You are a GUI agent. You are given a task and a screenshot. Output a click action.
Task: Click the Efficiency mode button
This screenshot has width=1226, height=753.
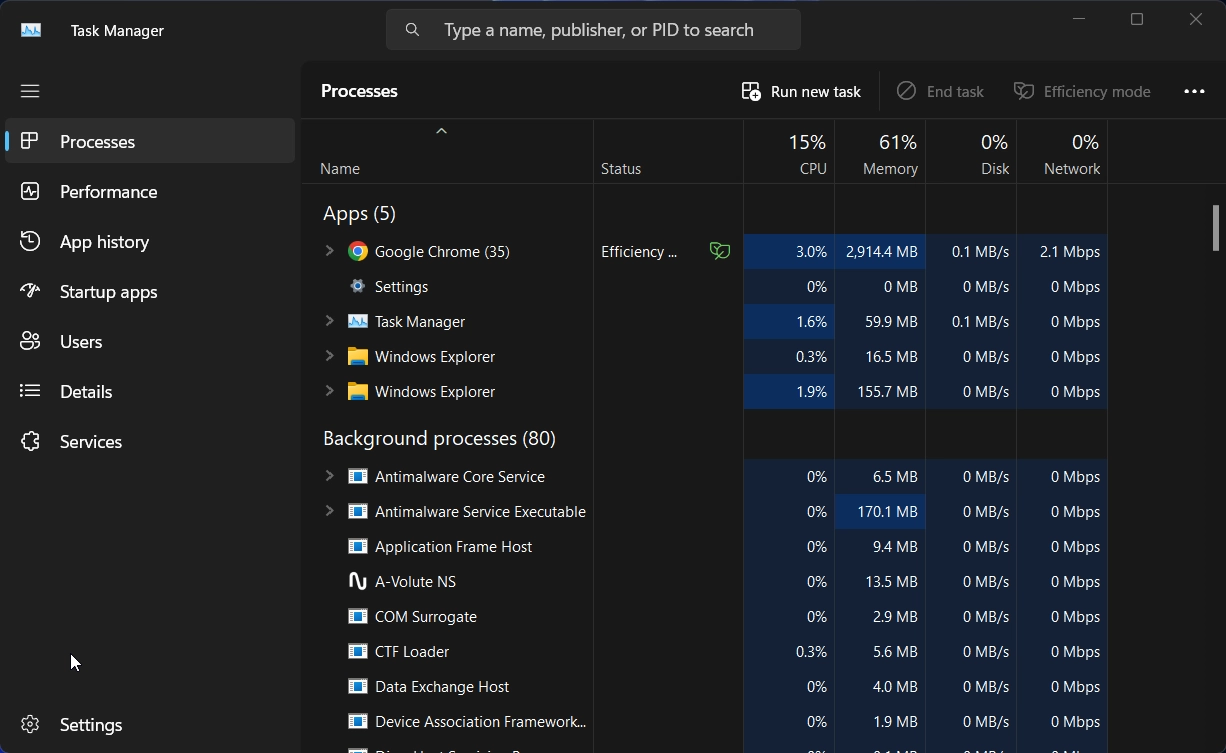pyautogui.click(x=1082, y=91)
